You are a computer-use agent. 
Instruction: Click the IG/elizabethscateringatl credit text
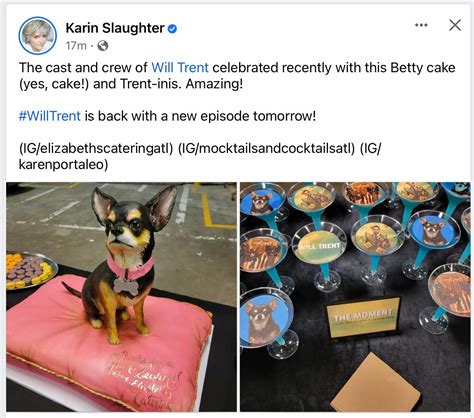pyautogui.click(x=96, y=149)
